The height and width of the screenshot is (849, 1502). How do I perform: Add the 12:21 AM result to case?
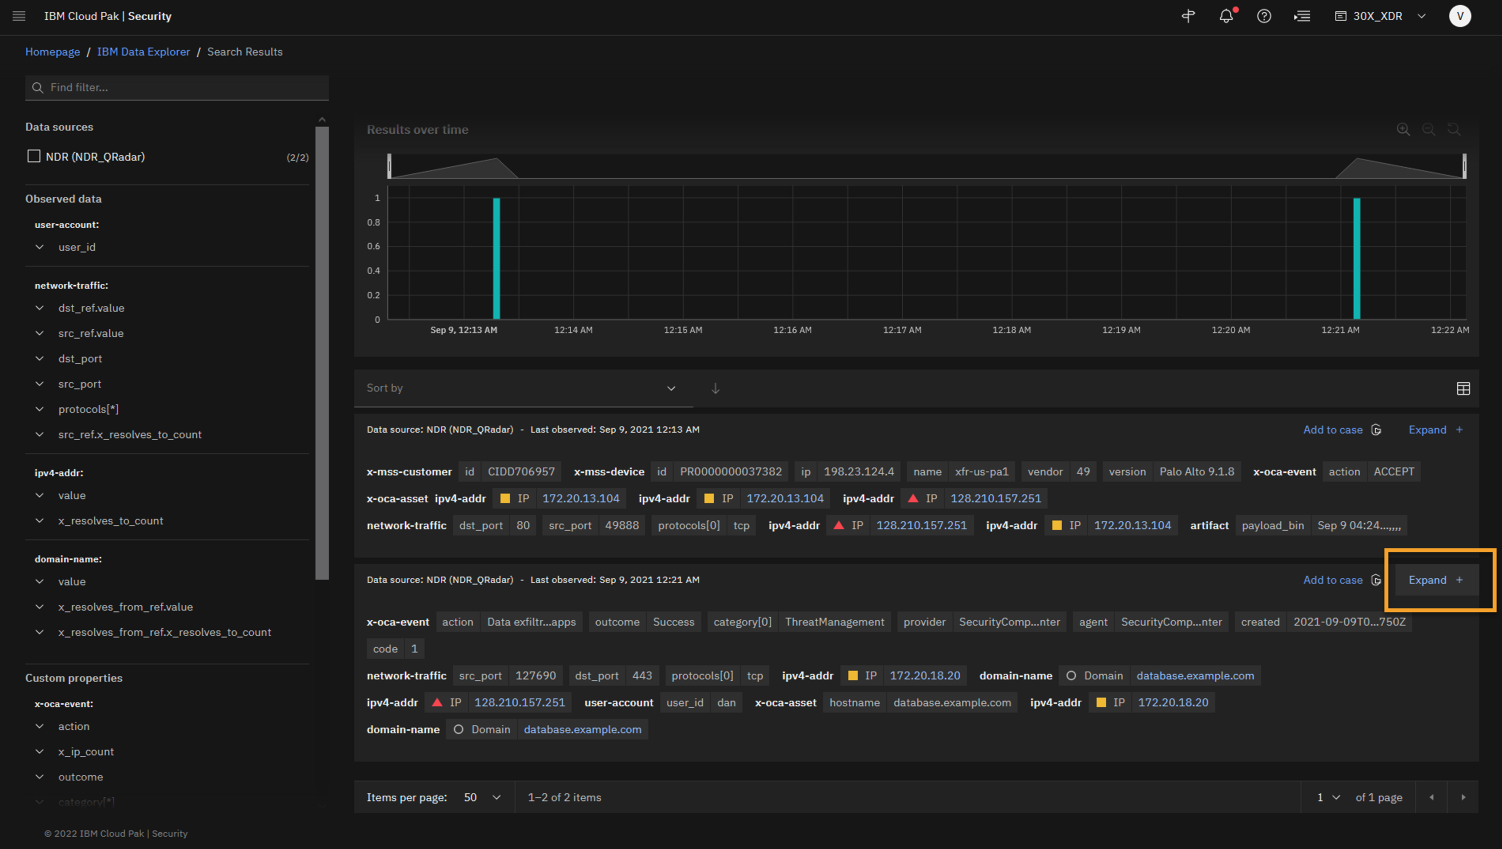(1342, 580)
